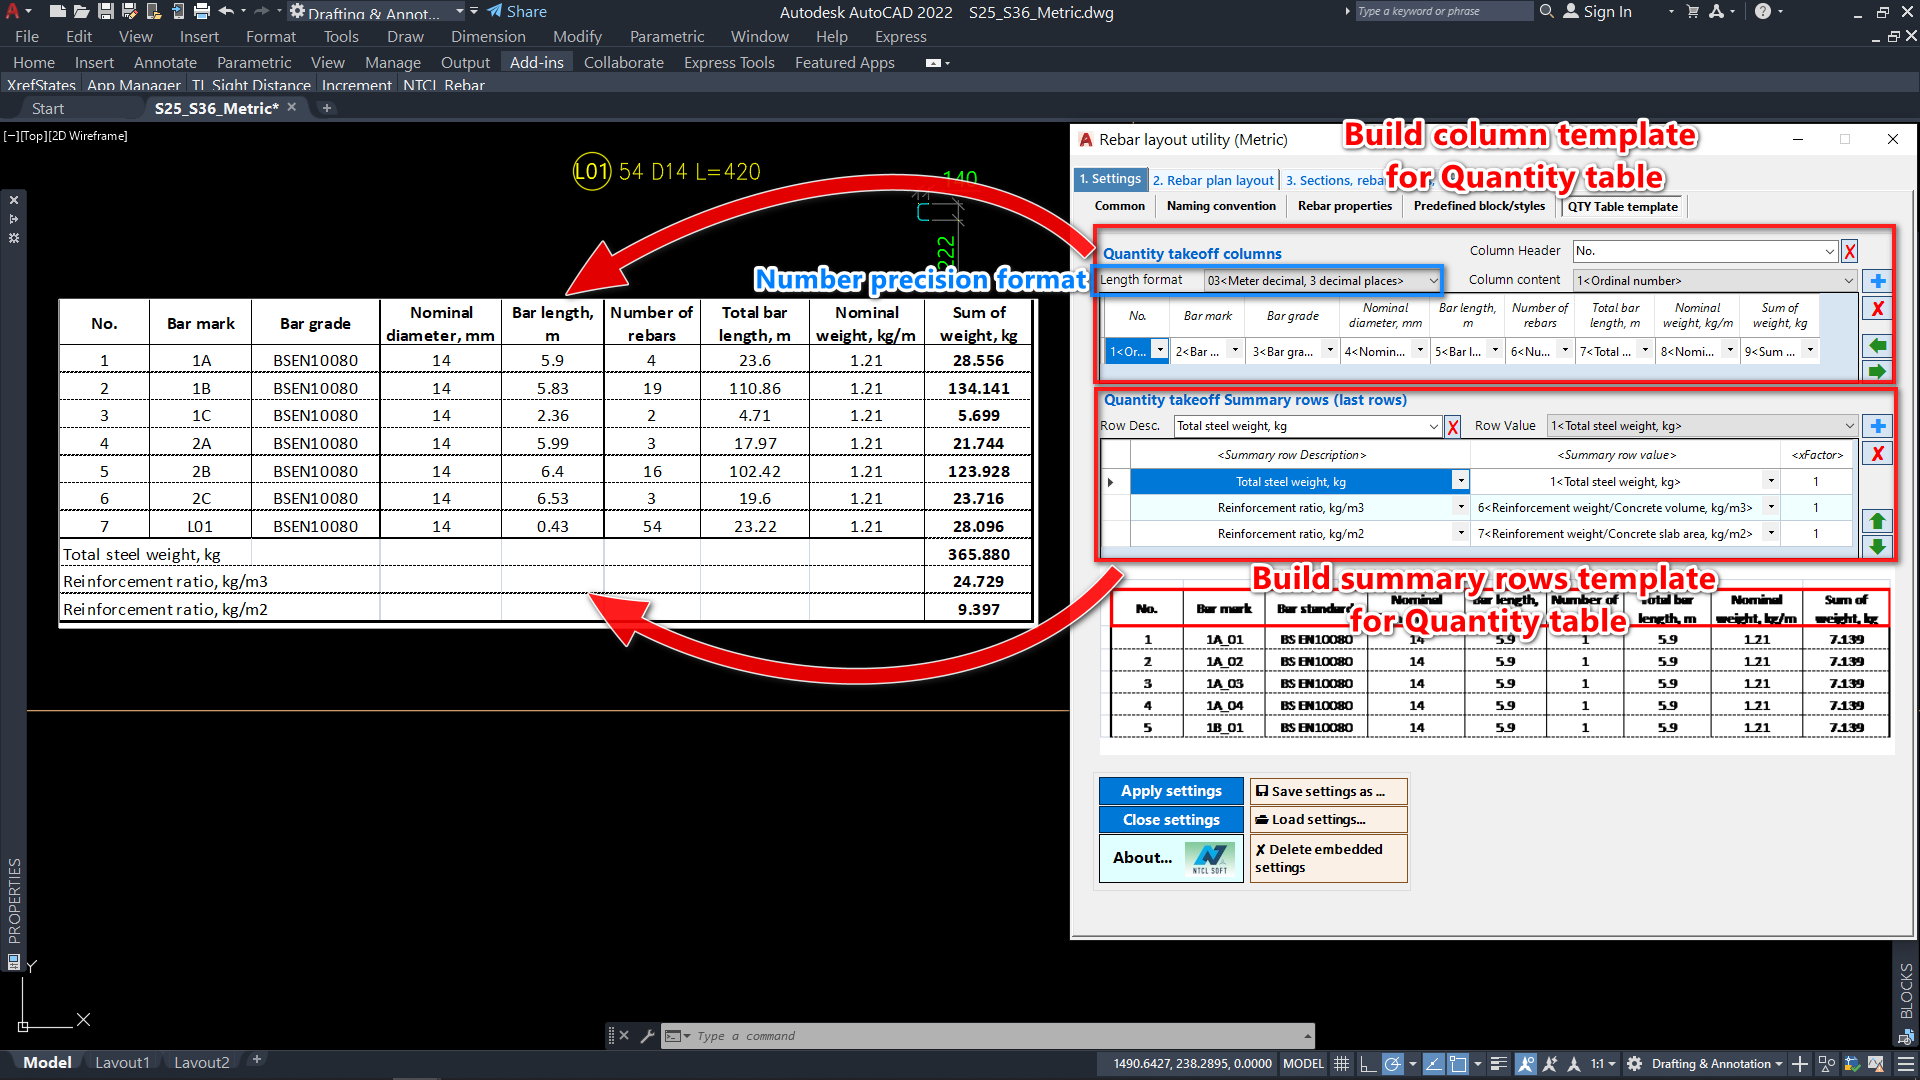The height and width of the screenshot is (1080, 1920).
Task: Open the Row Value dropdown
Action: pos(1849,426)
